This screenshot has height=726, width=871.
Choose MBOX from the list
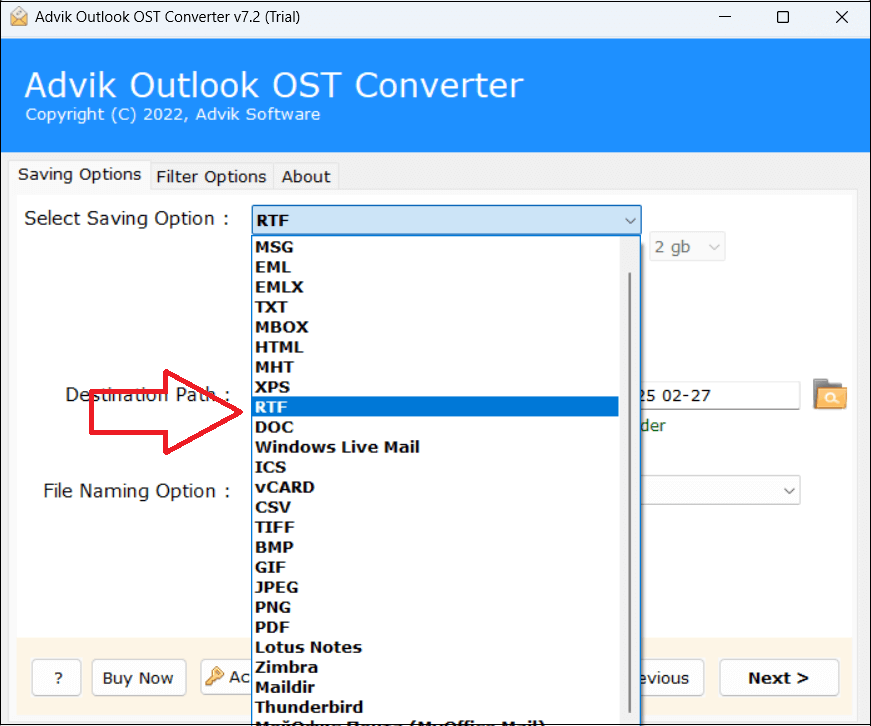(x=435, y=327)
